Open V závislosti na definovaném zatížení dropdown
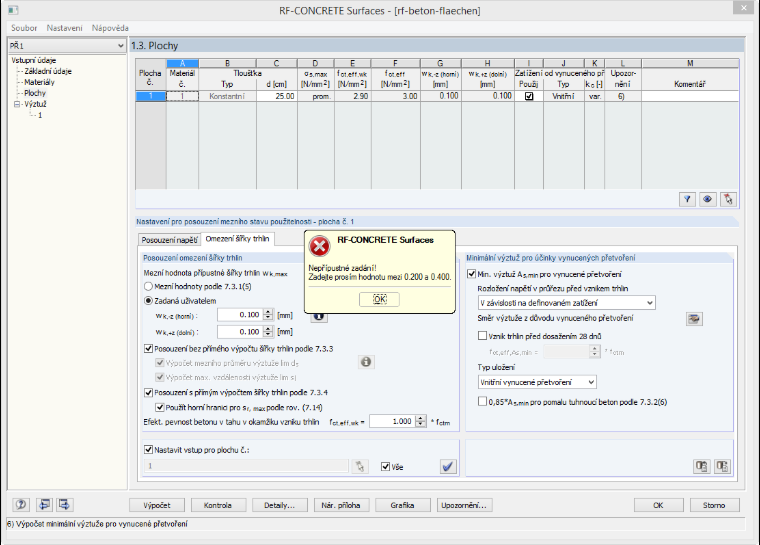Viewport: 760px width, 545px height. (x=650, y=303)
